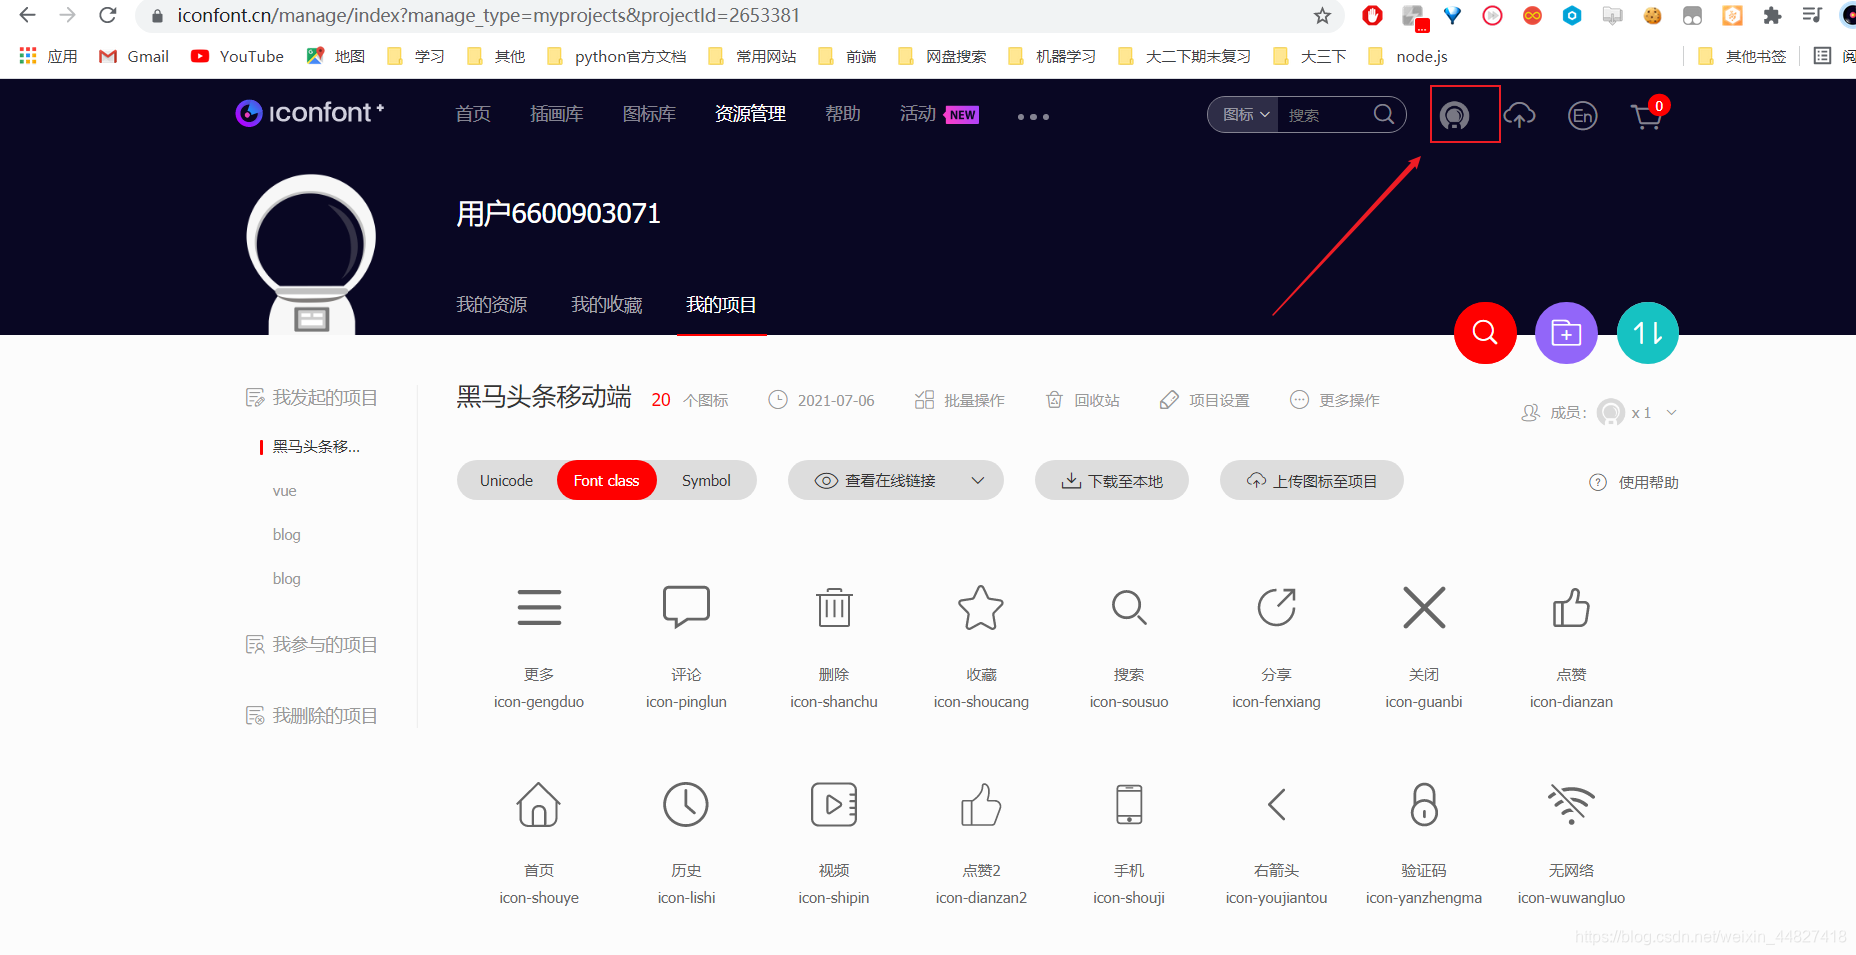Select the vue project in the sidebar
The image size is (1856, 955).
[285, 490]
